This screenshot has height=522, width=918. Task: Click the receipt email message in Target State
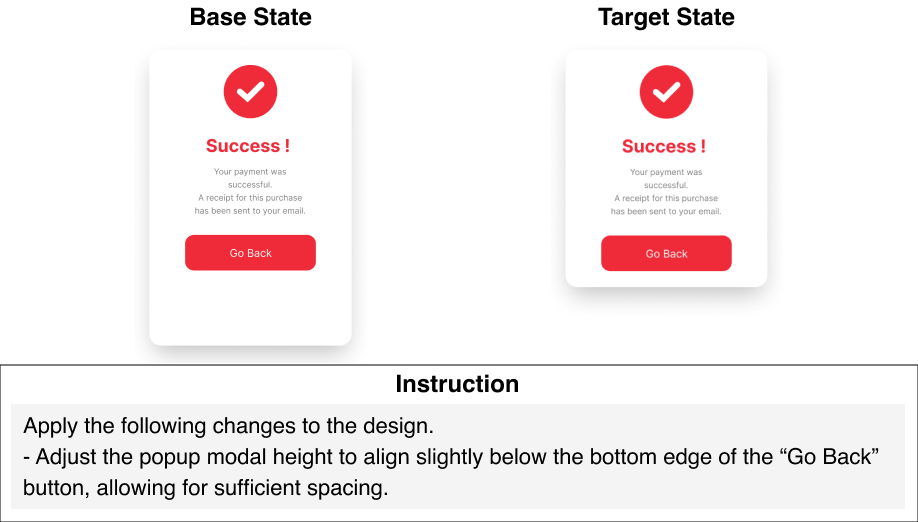[x=666, y=205]
